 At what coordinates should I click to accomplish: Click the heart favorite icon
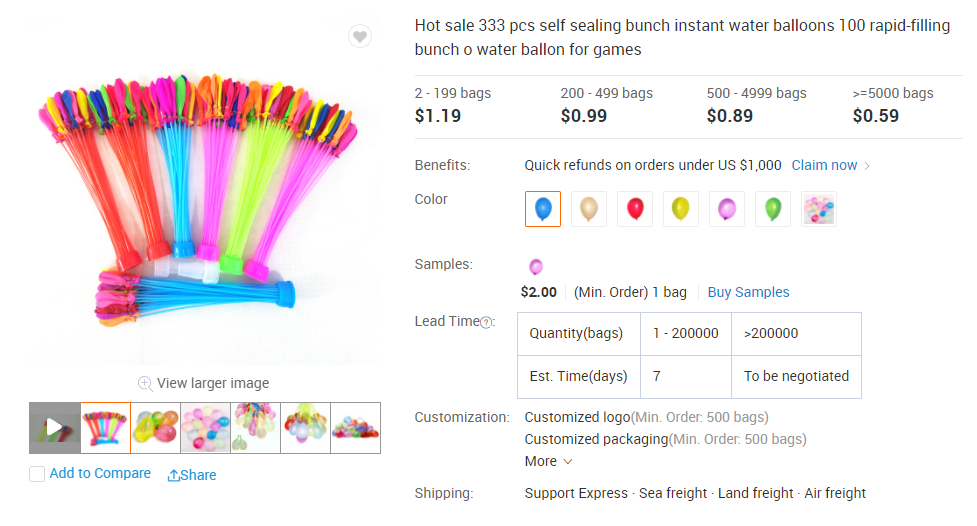pyautogui.click(x=360, y=37)
